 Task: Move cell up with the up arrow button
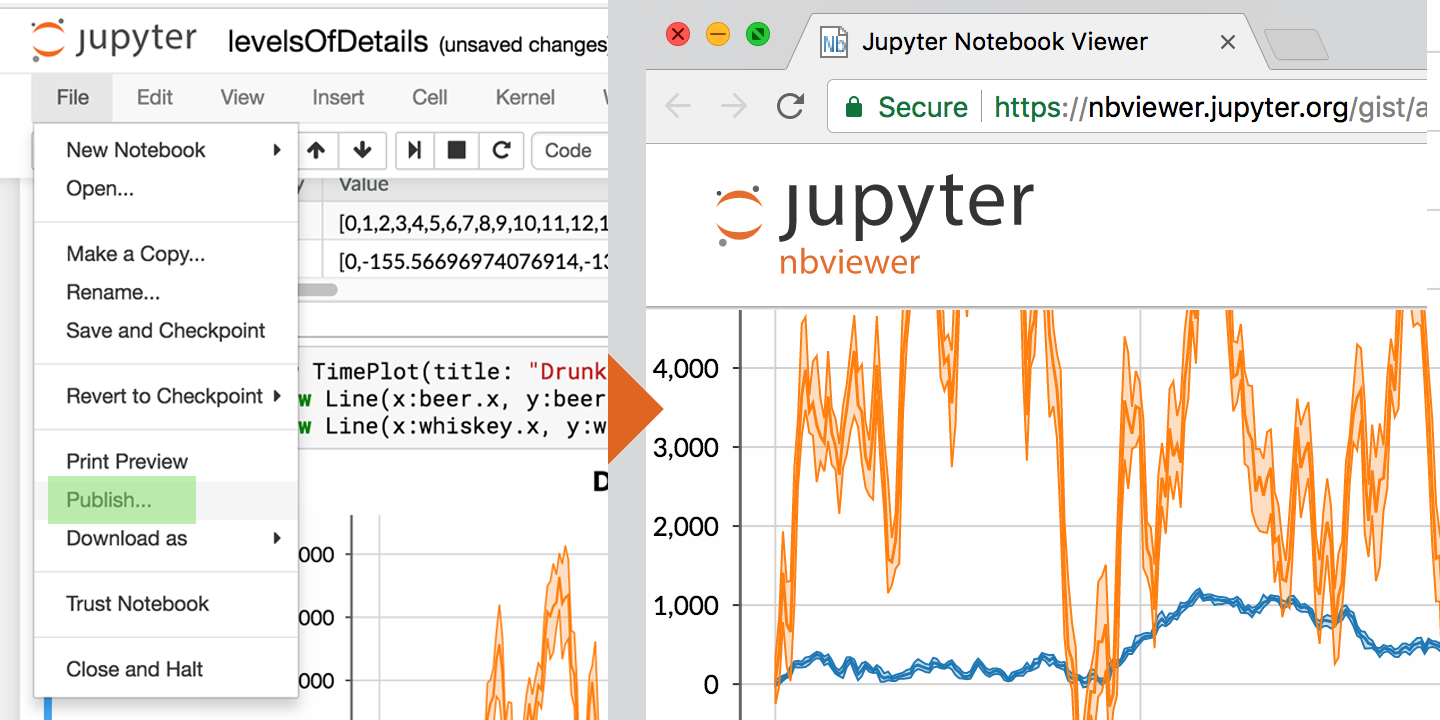coord(317,151)
